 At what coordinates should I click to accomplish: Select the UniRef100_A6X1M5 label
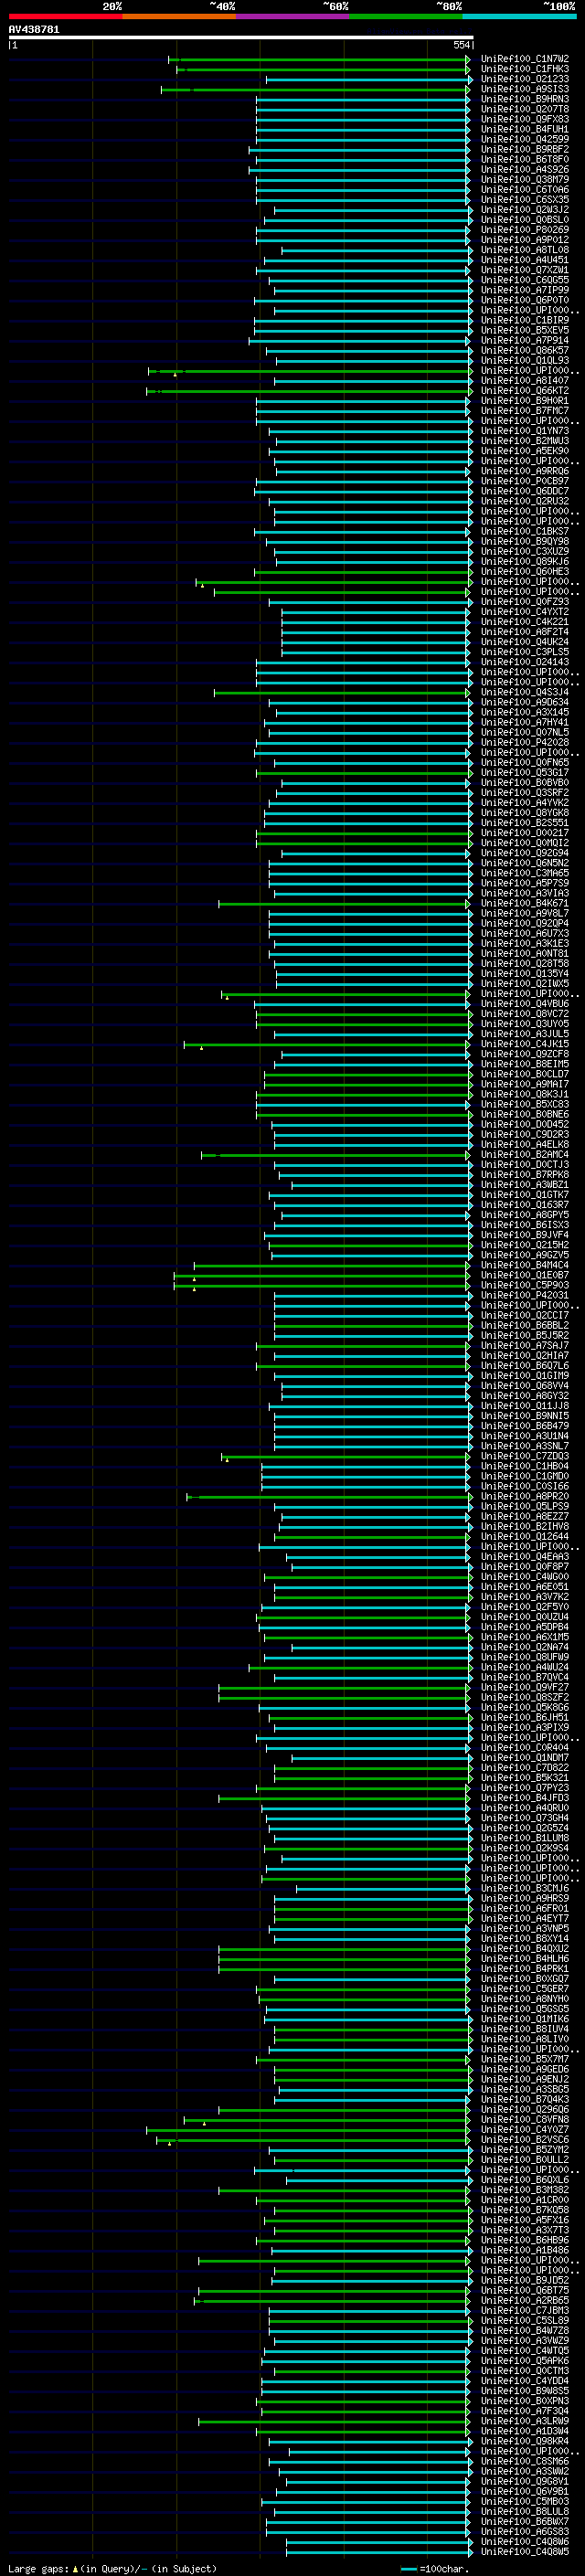524,1637
